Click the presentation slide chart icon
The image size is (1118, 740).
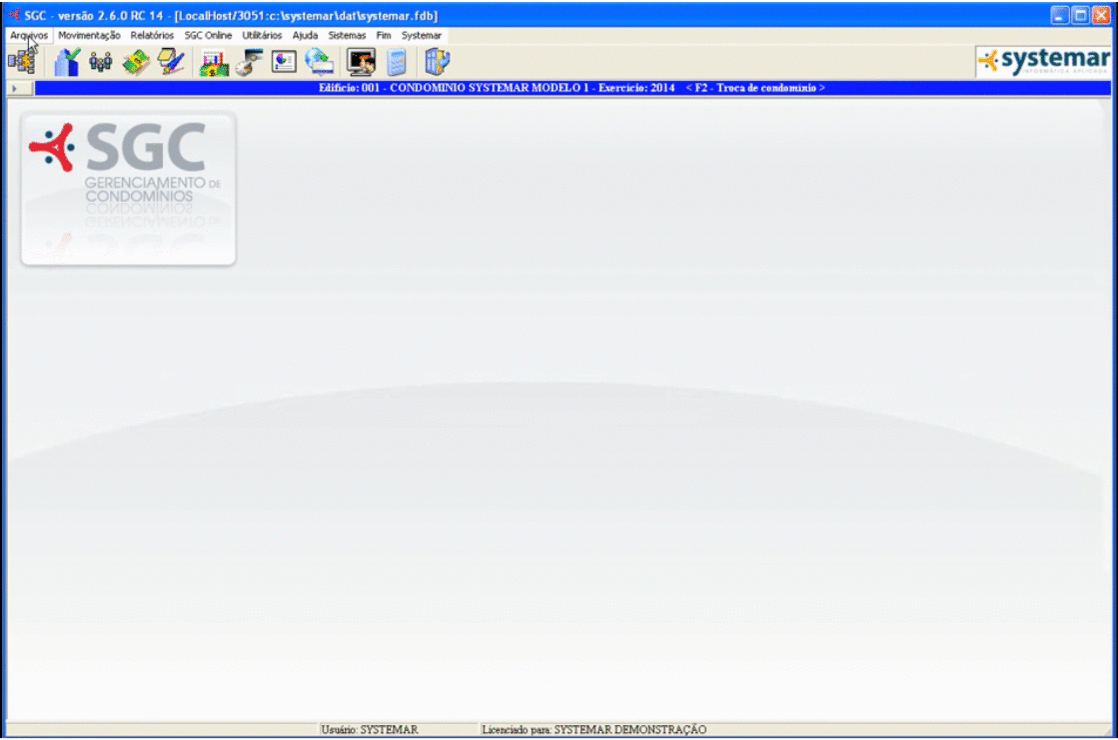click(284, 62)
